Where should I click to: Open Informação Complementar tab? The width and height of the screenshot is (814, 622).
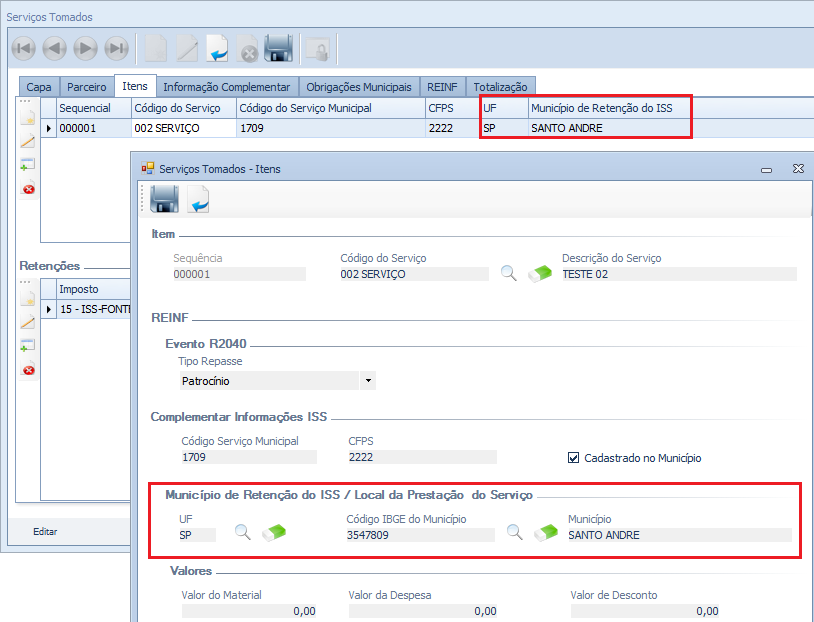pyautogui.click(x=227, y=87)
